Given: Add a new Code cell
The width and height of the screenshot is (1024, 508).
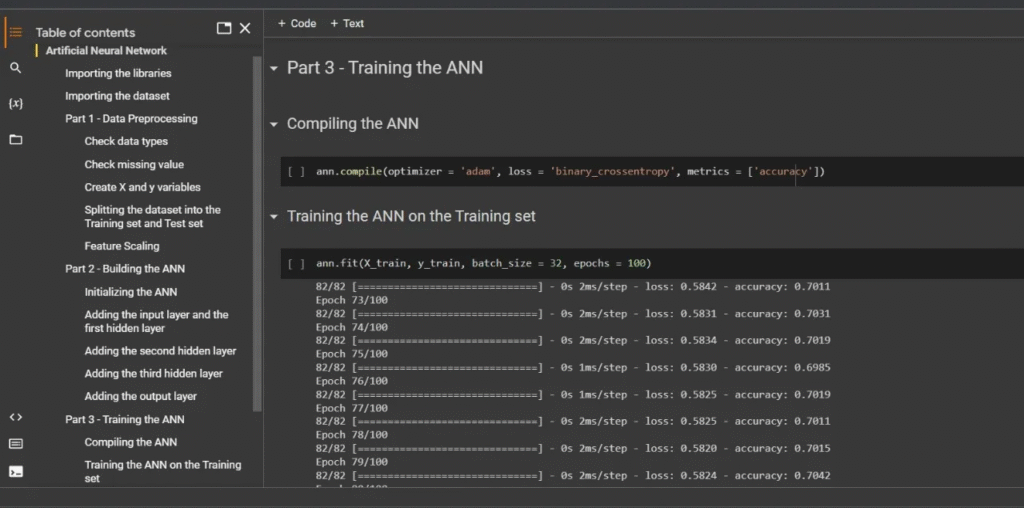Looking at the screenshot, I should point(297,23).
